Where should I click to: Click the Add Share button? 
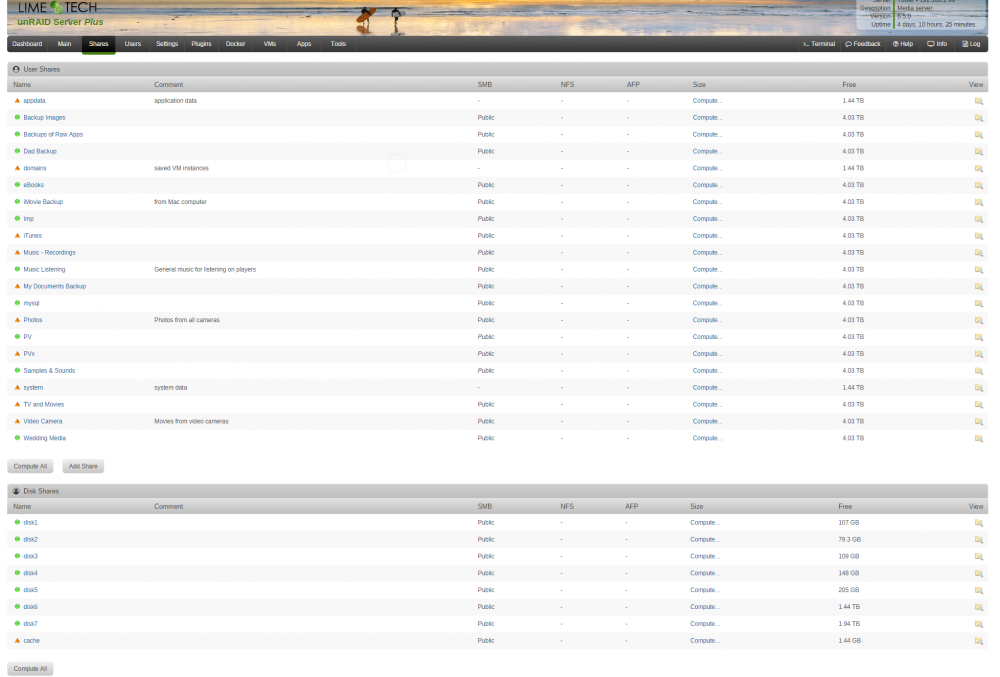(83, 467)
